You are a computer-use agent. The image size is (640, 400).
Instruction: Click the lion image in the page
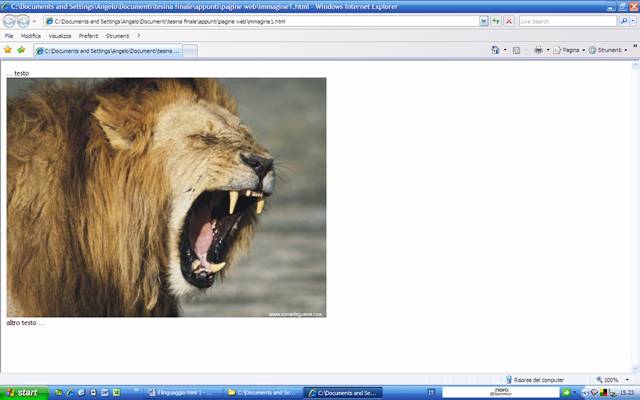tap(167, 197)
